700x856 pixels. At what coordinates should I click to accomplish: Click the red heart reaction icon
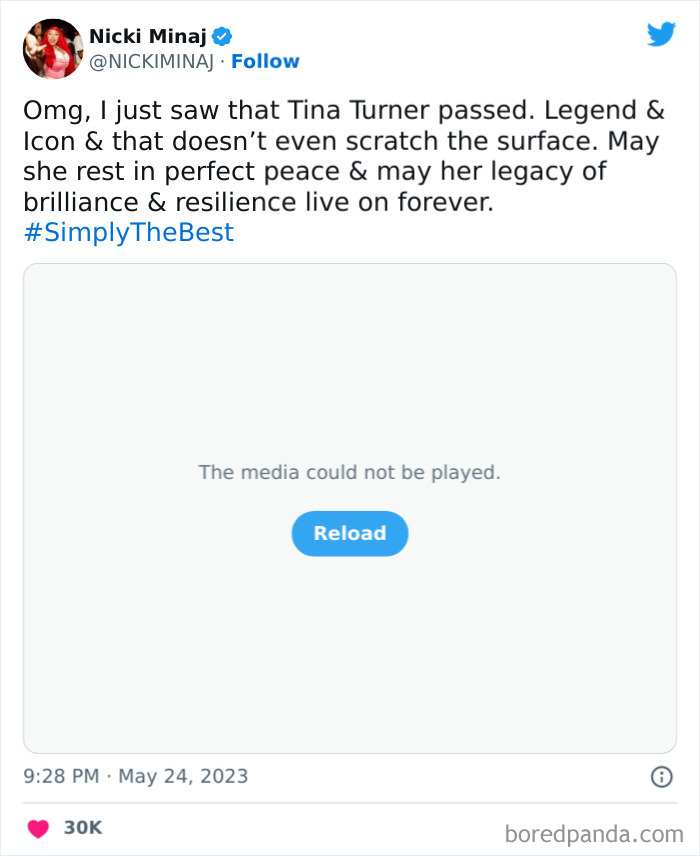(36, 828)
